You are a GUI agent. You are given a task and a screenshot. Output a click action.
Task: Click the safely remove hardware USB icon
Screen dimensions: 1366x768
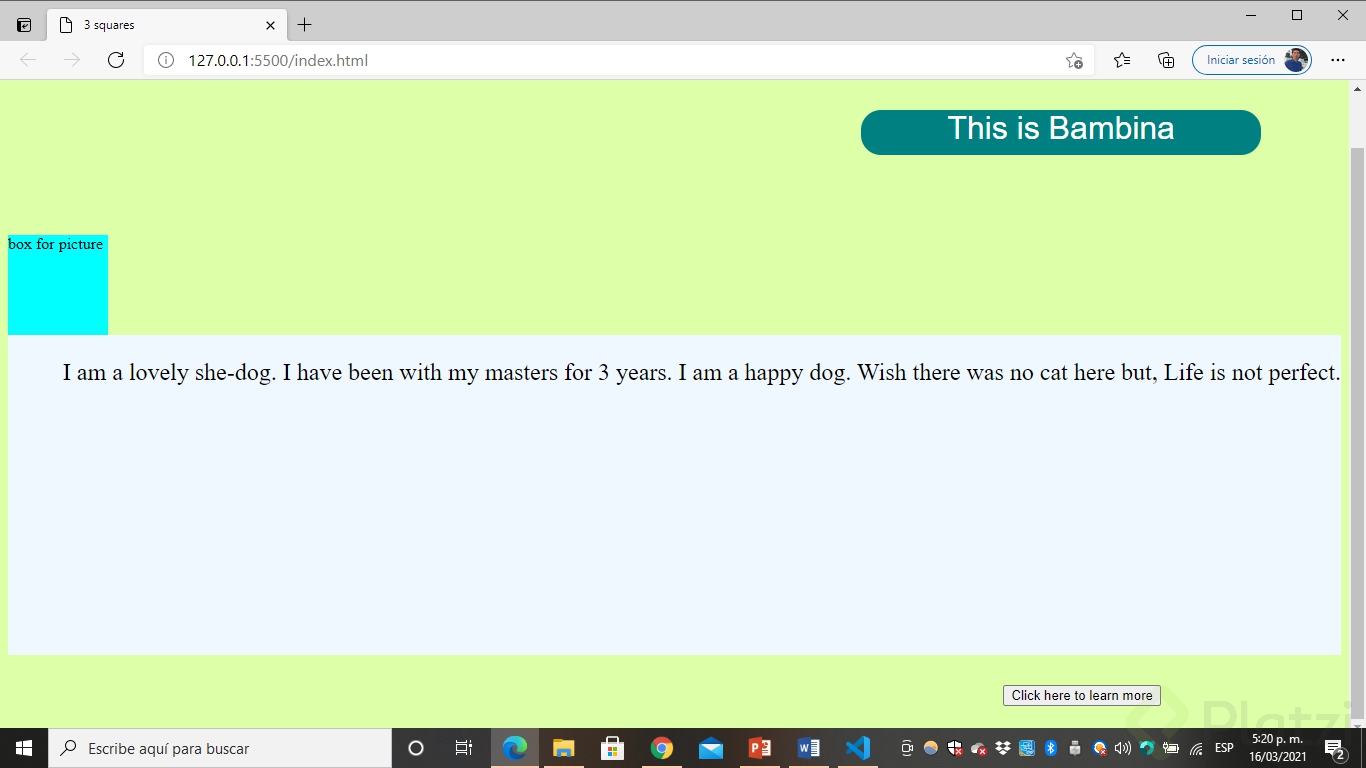(x=1075, y=748)
